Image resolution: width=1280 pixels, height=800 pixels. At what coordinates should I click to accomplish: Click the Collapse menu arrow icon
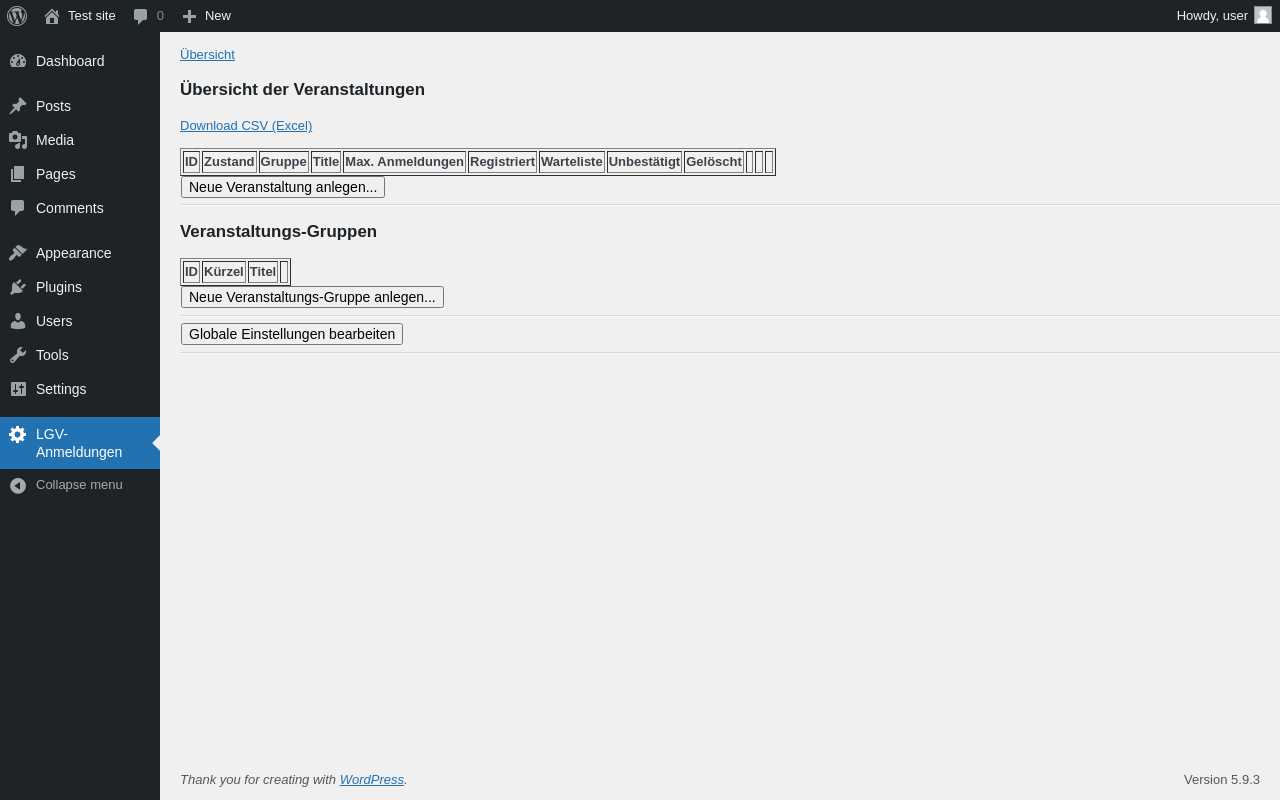pyautogui.click(x=18, y=485)
